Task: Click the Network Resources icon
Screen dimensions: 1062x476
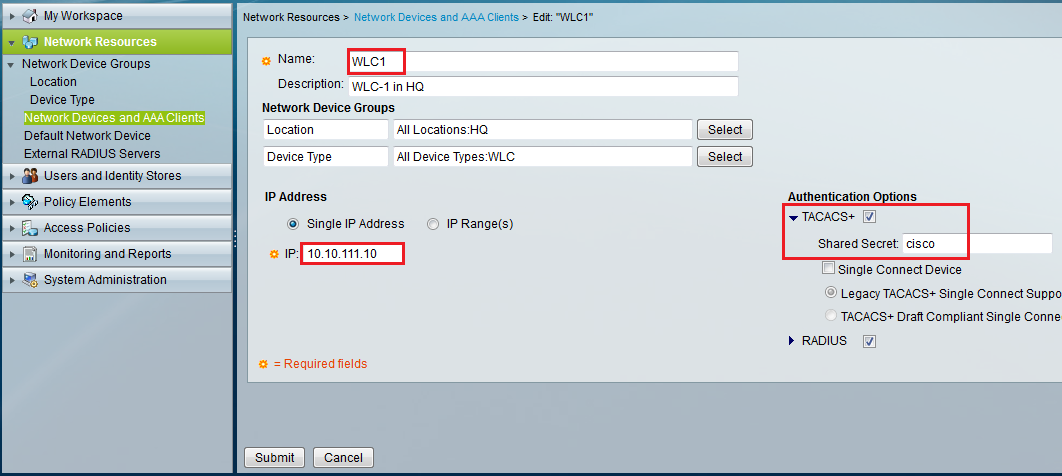Action: click(x=29, y=42)
